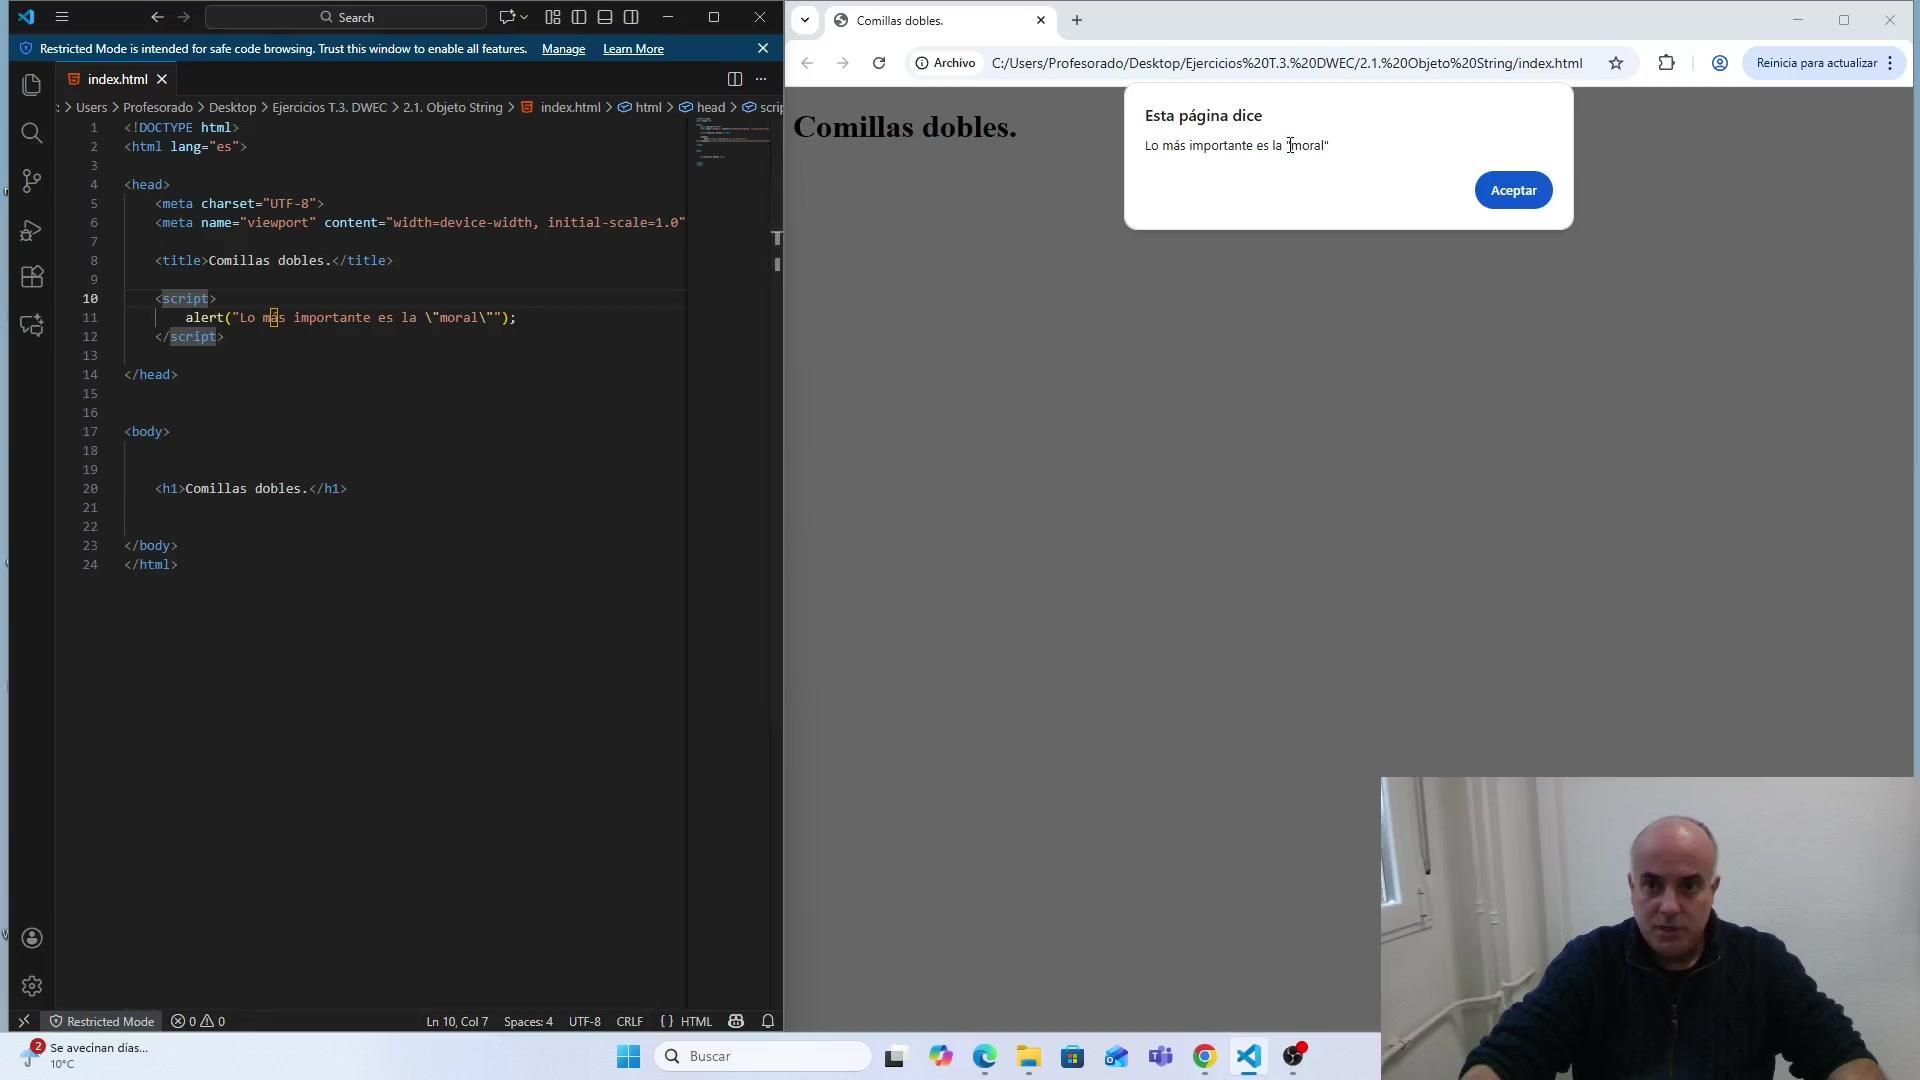Open the indentation Spaces: 4 selector
The height and width of the screenshot is (1080, 1920).
(x=528, y=1021)
